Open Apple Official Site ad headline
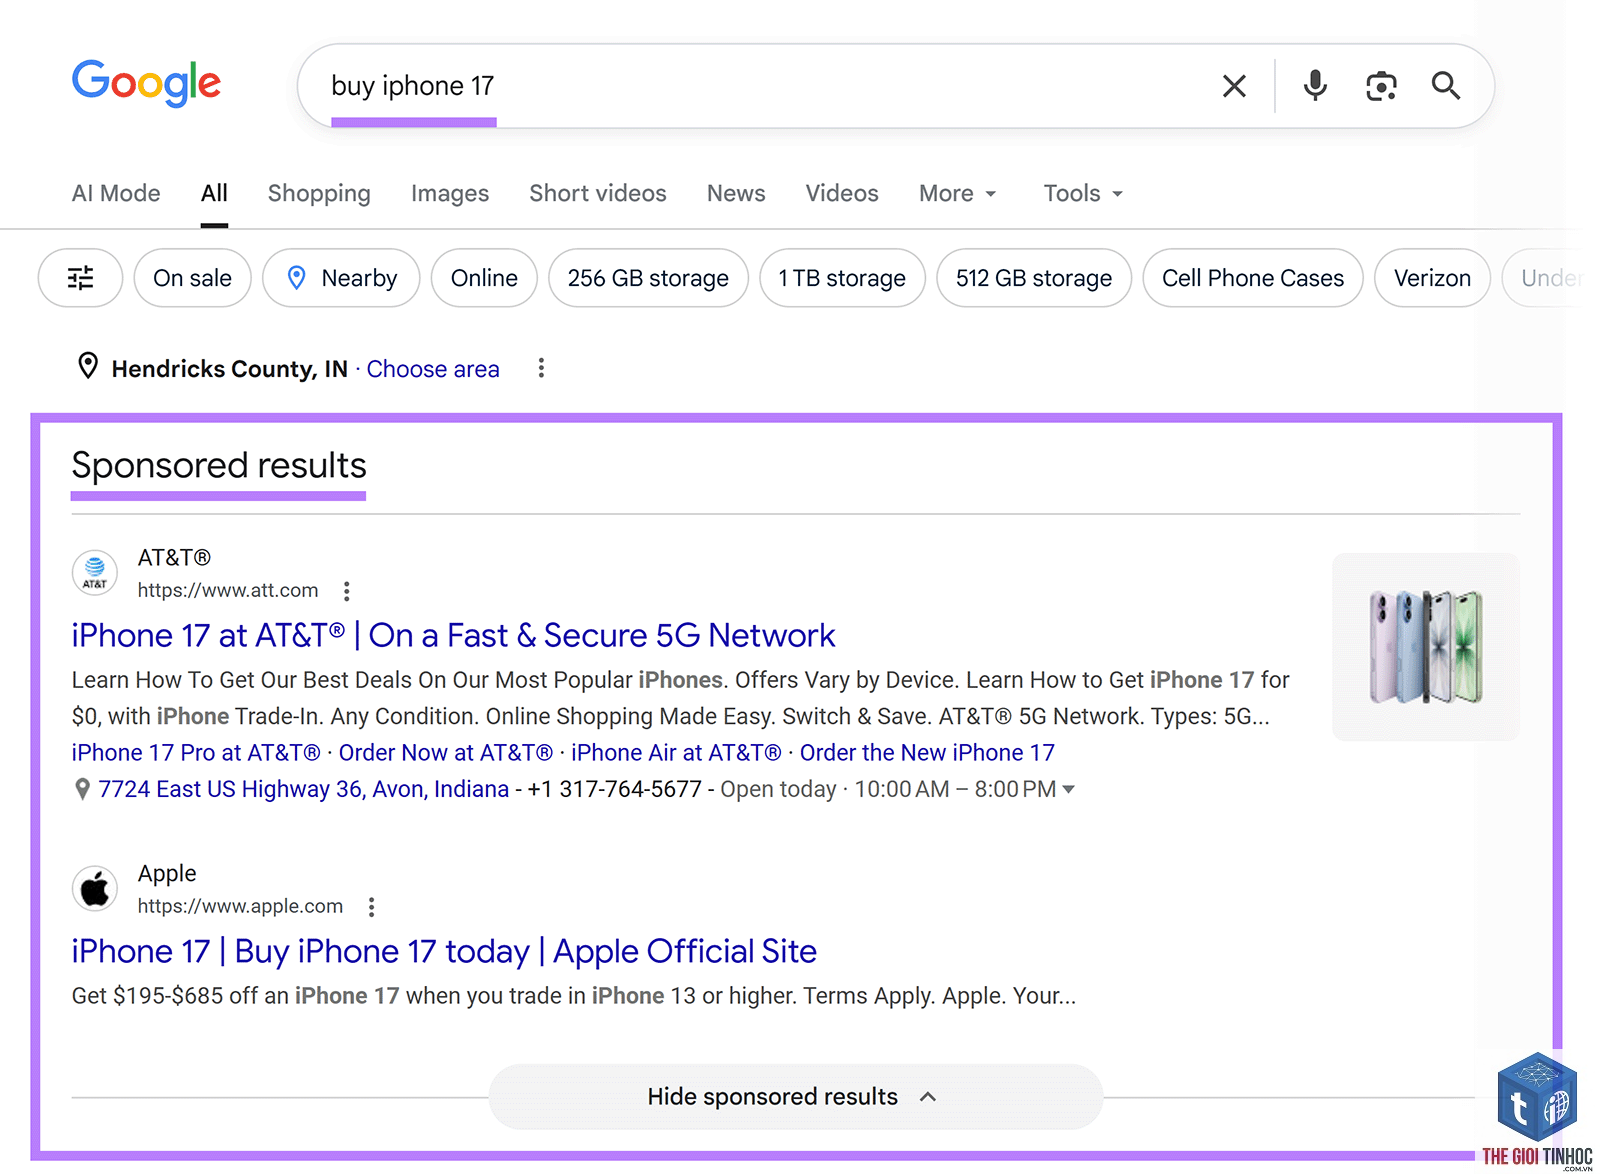This screenshot has width=1600, height=1174. coord(444,952)
